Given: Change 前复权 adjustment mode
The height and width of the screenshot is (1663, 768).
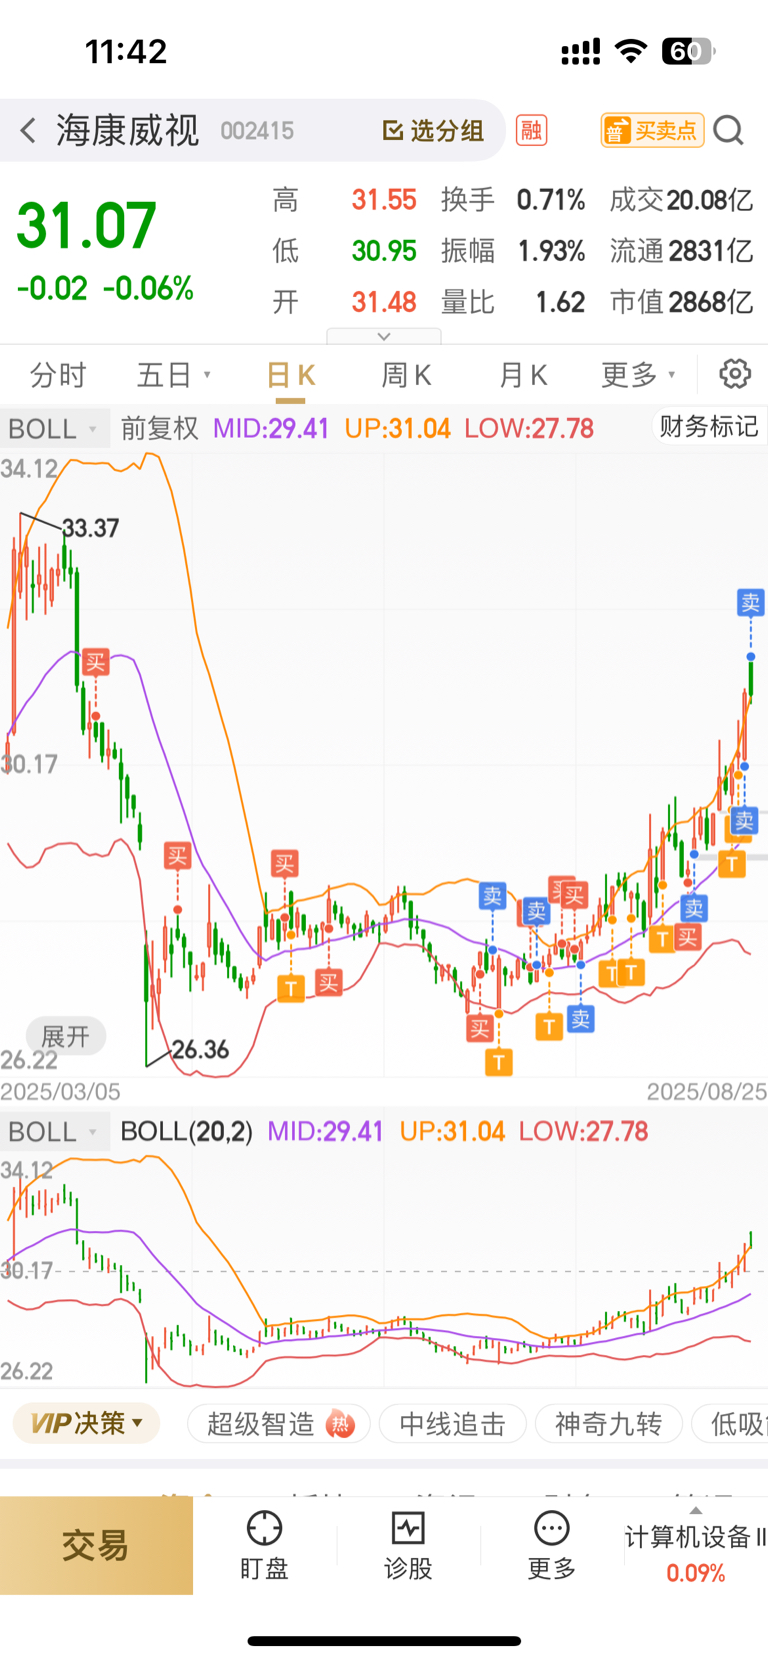Looking at the screenshot, I should [160, 429].
